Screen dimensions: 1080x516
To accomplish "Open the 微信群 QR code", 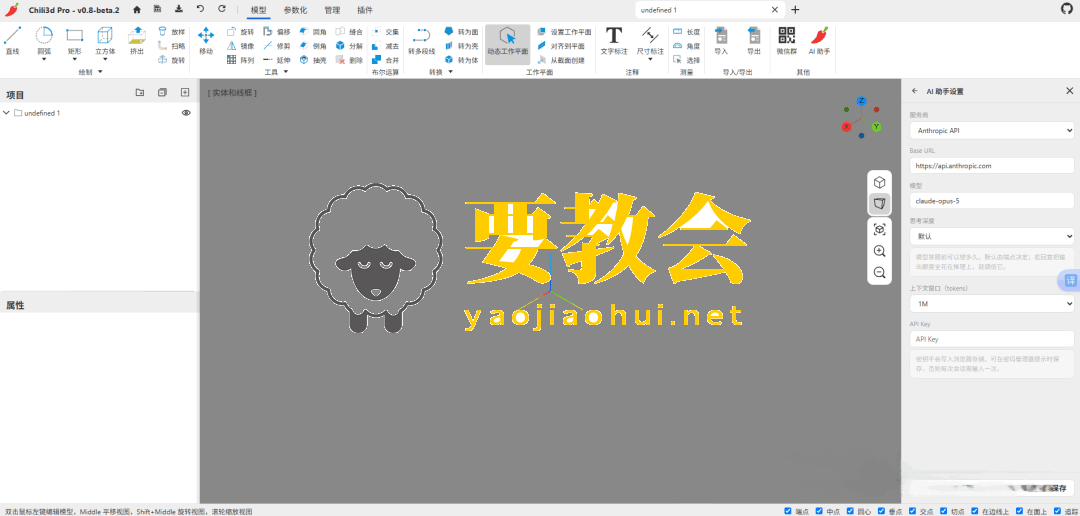I will tap(786, 41).
